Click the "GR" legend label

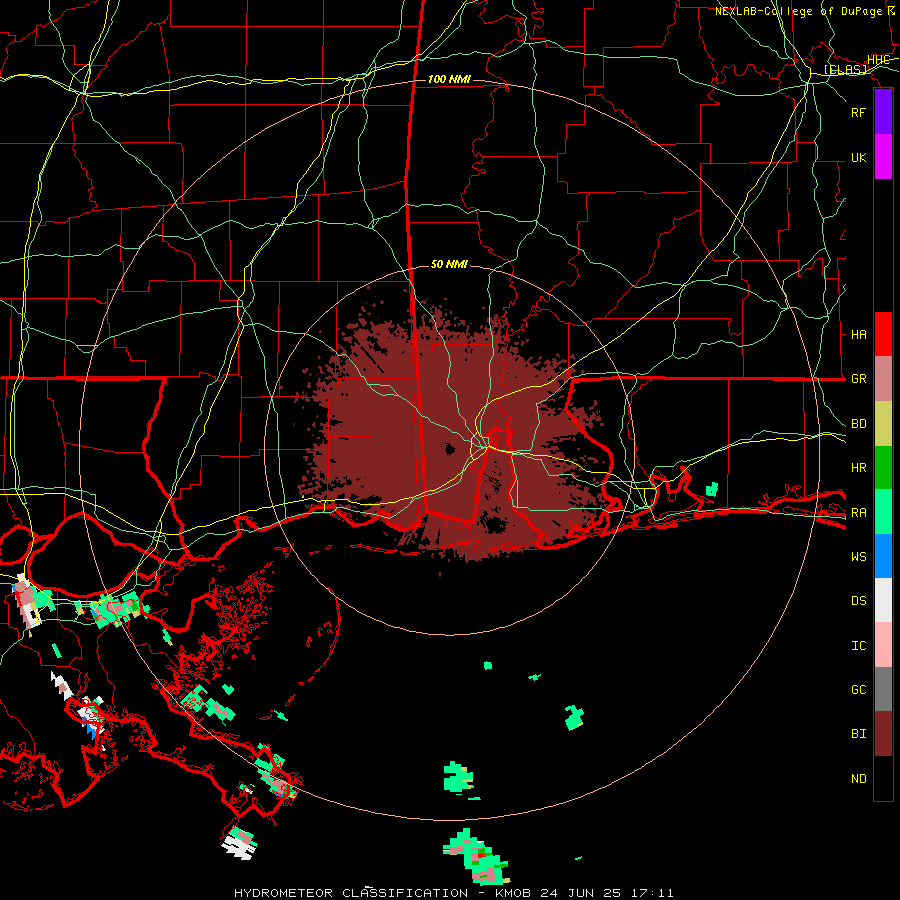pyautogui.click(x=858, y=379)
